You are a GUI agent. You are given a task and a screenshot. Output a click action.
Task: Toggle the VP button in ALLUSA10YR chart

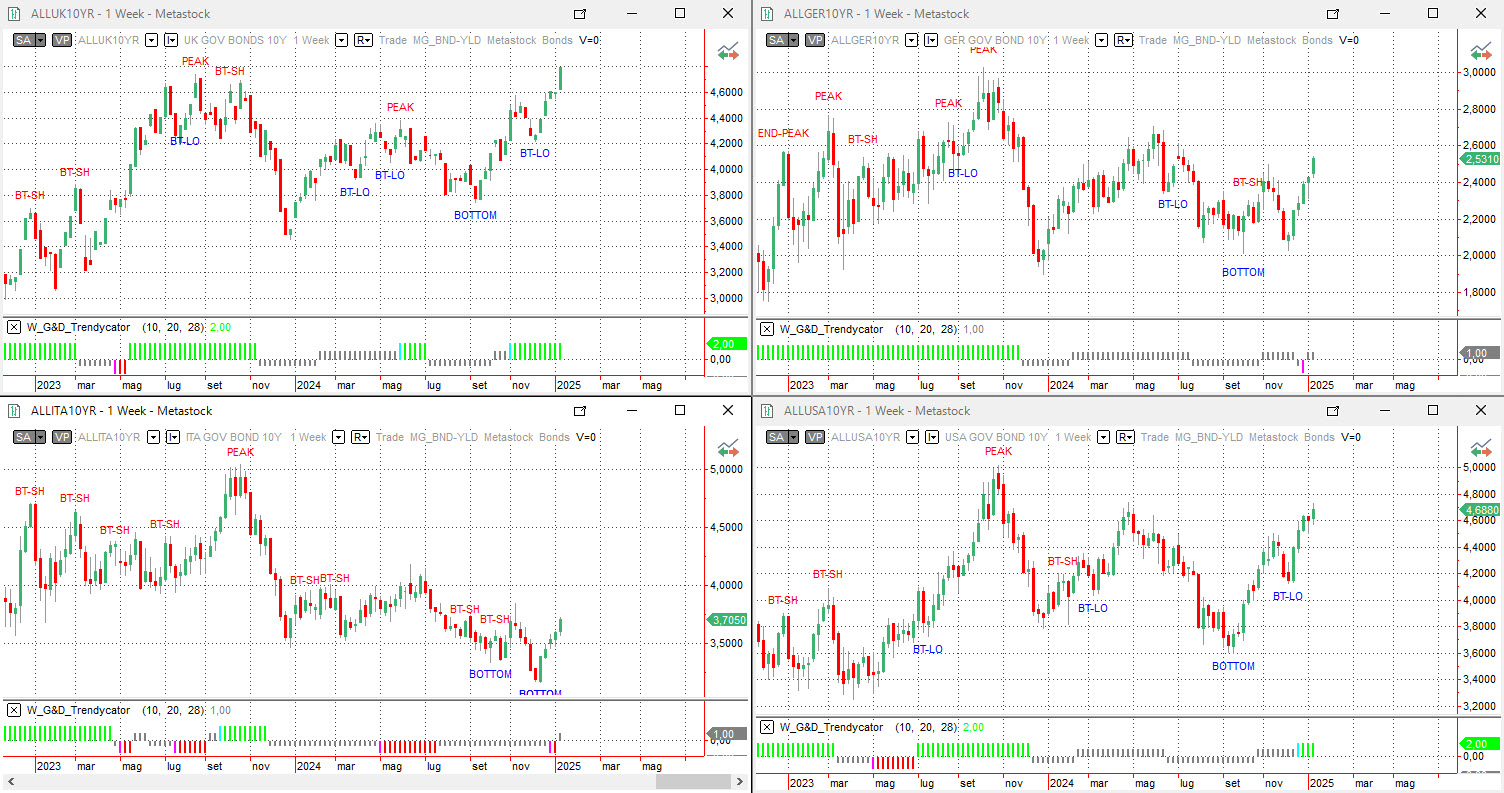click(815, 437)
